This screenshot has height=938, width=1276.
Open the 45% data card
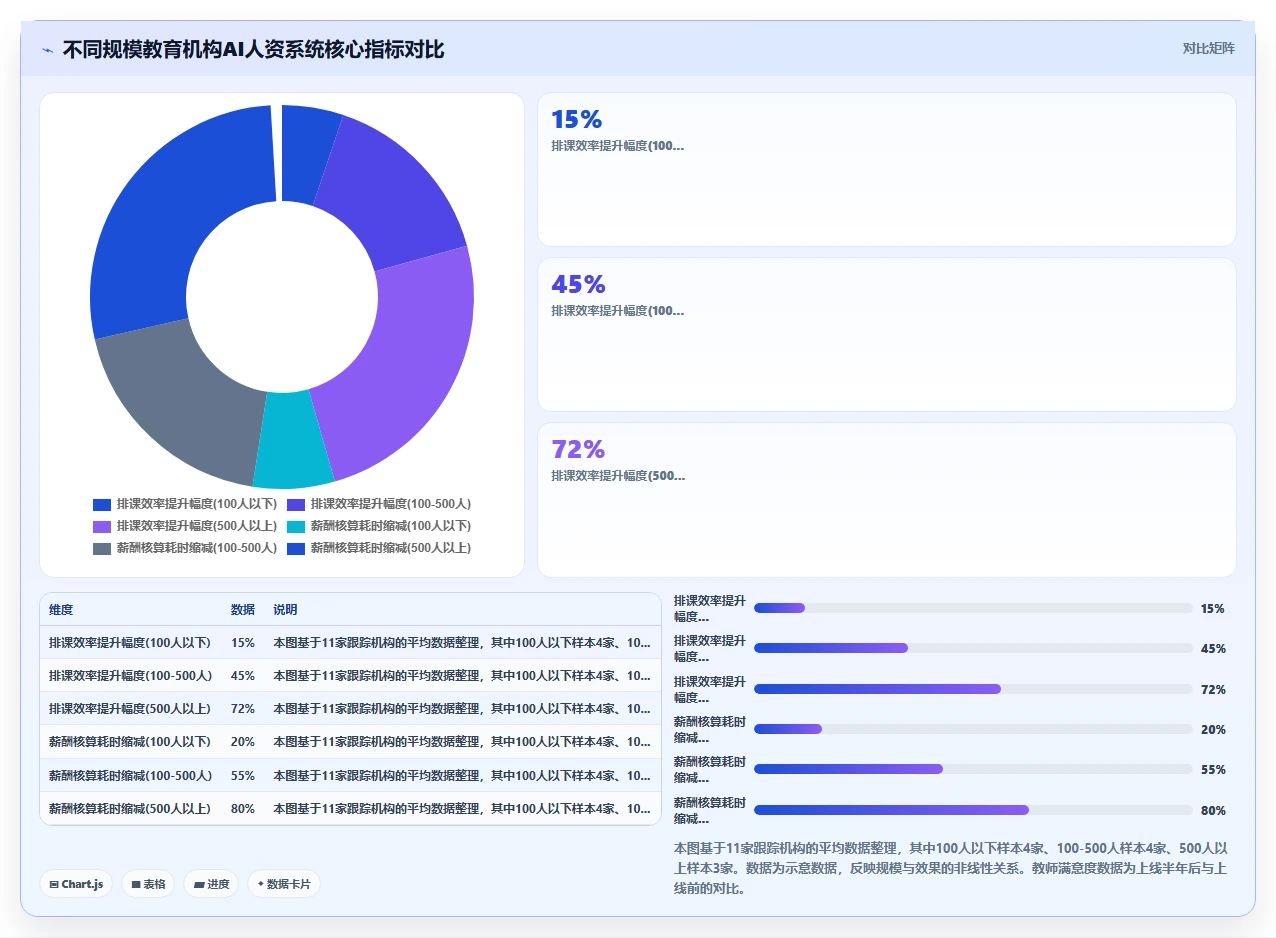tap(887, 334)
